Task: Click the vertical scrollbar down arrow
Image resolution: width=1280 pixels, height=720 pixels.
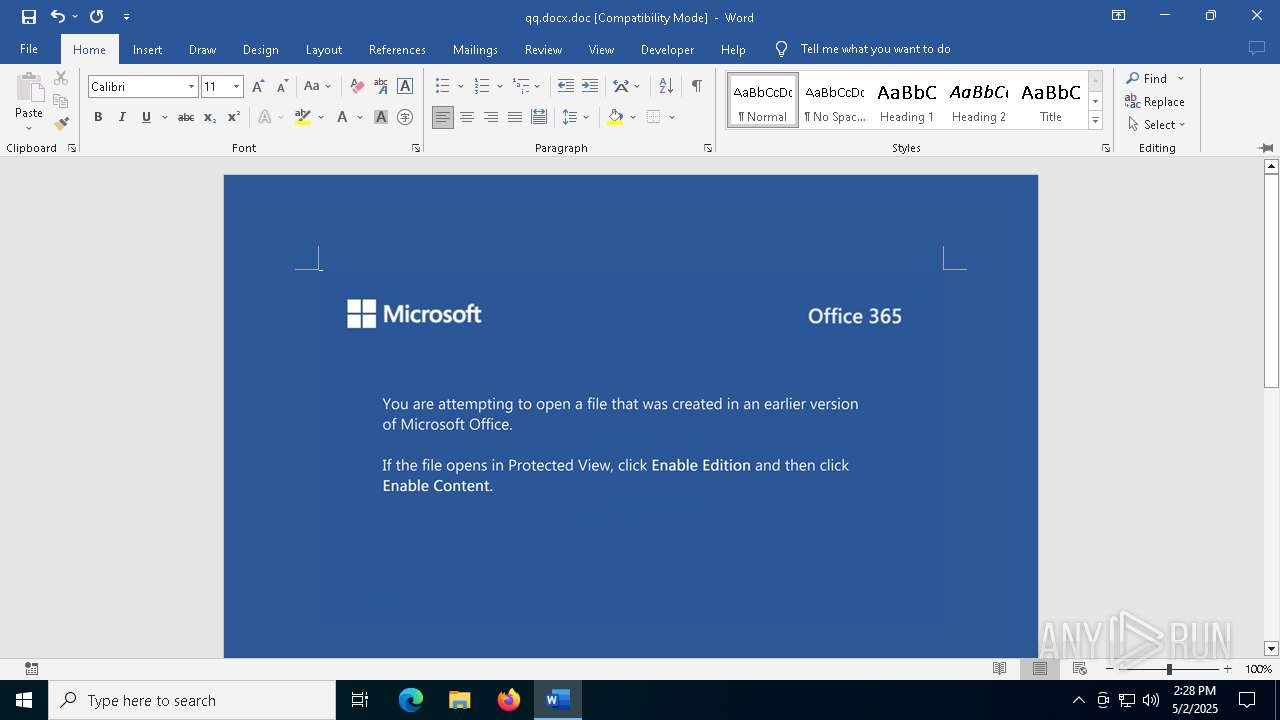Action: pos(1271,649)
